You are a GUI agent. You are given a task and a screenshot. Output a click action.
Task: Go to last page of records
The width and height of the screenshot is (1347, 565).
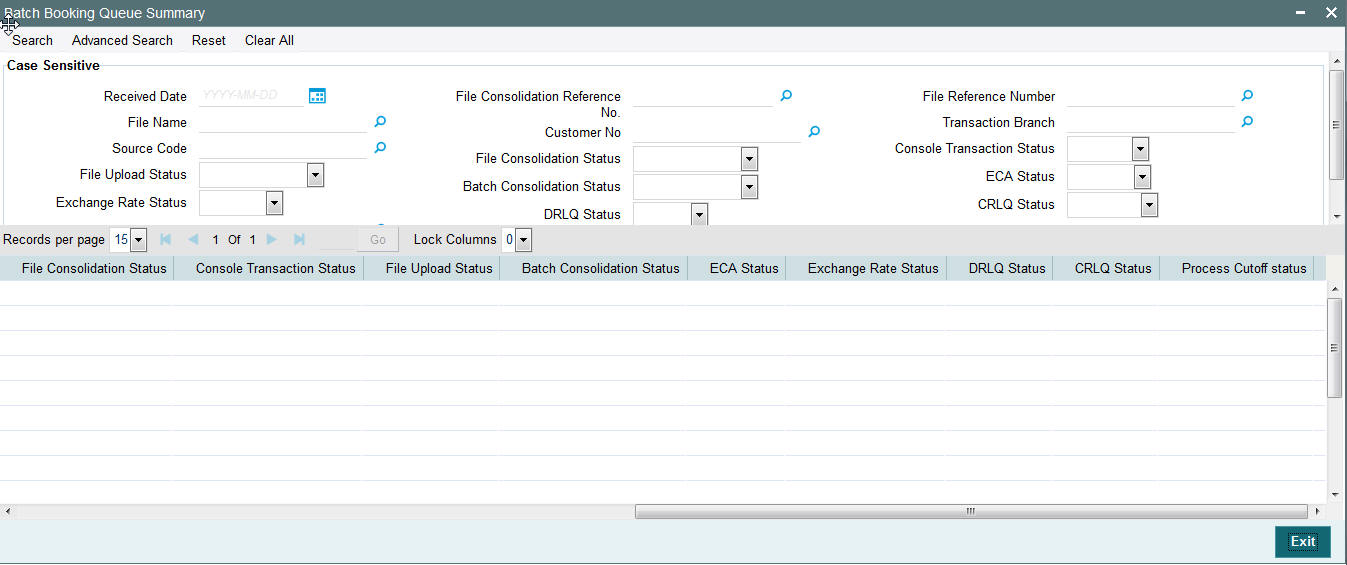(x=299, y=240)
